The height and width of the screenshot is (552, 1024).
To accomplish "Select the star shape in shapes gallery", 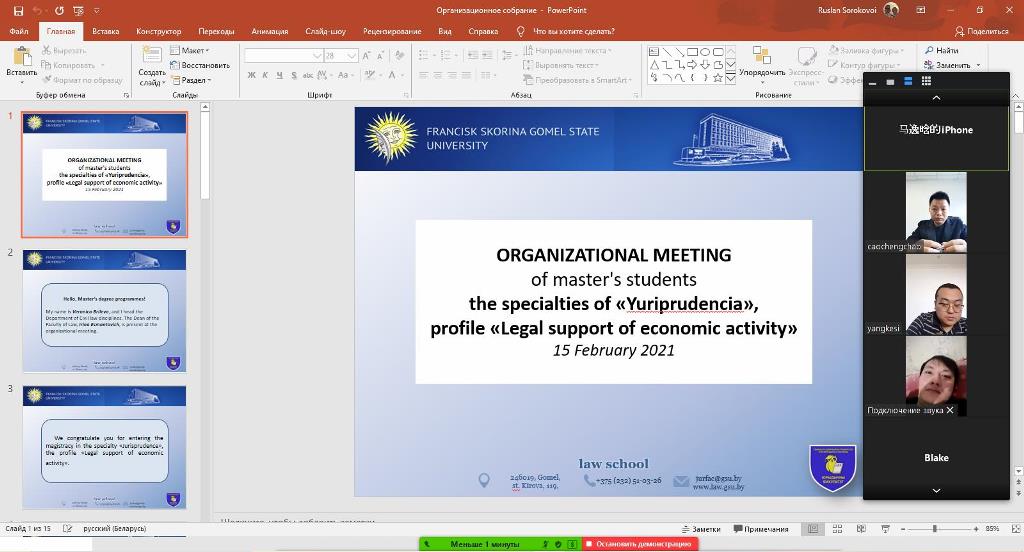I will [718, 78].
